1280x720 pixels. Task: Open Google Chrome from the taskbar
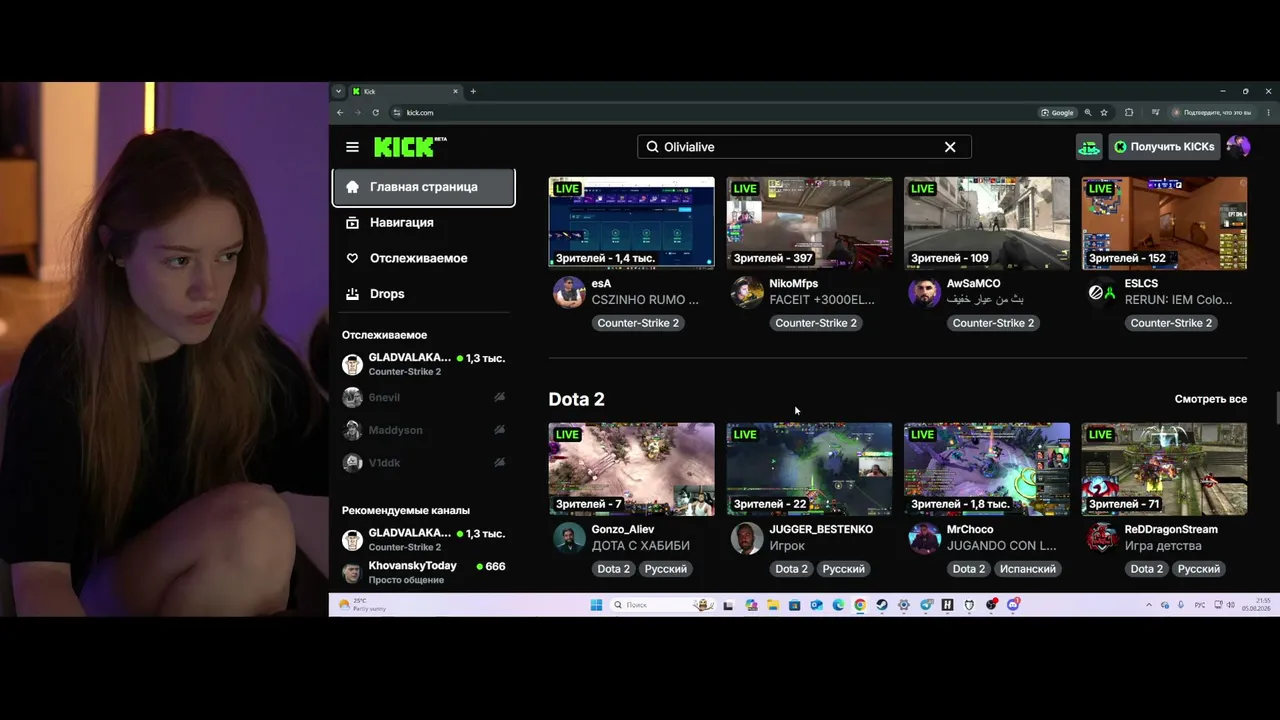coord(860,605)
